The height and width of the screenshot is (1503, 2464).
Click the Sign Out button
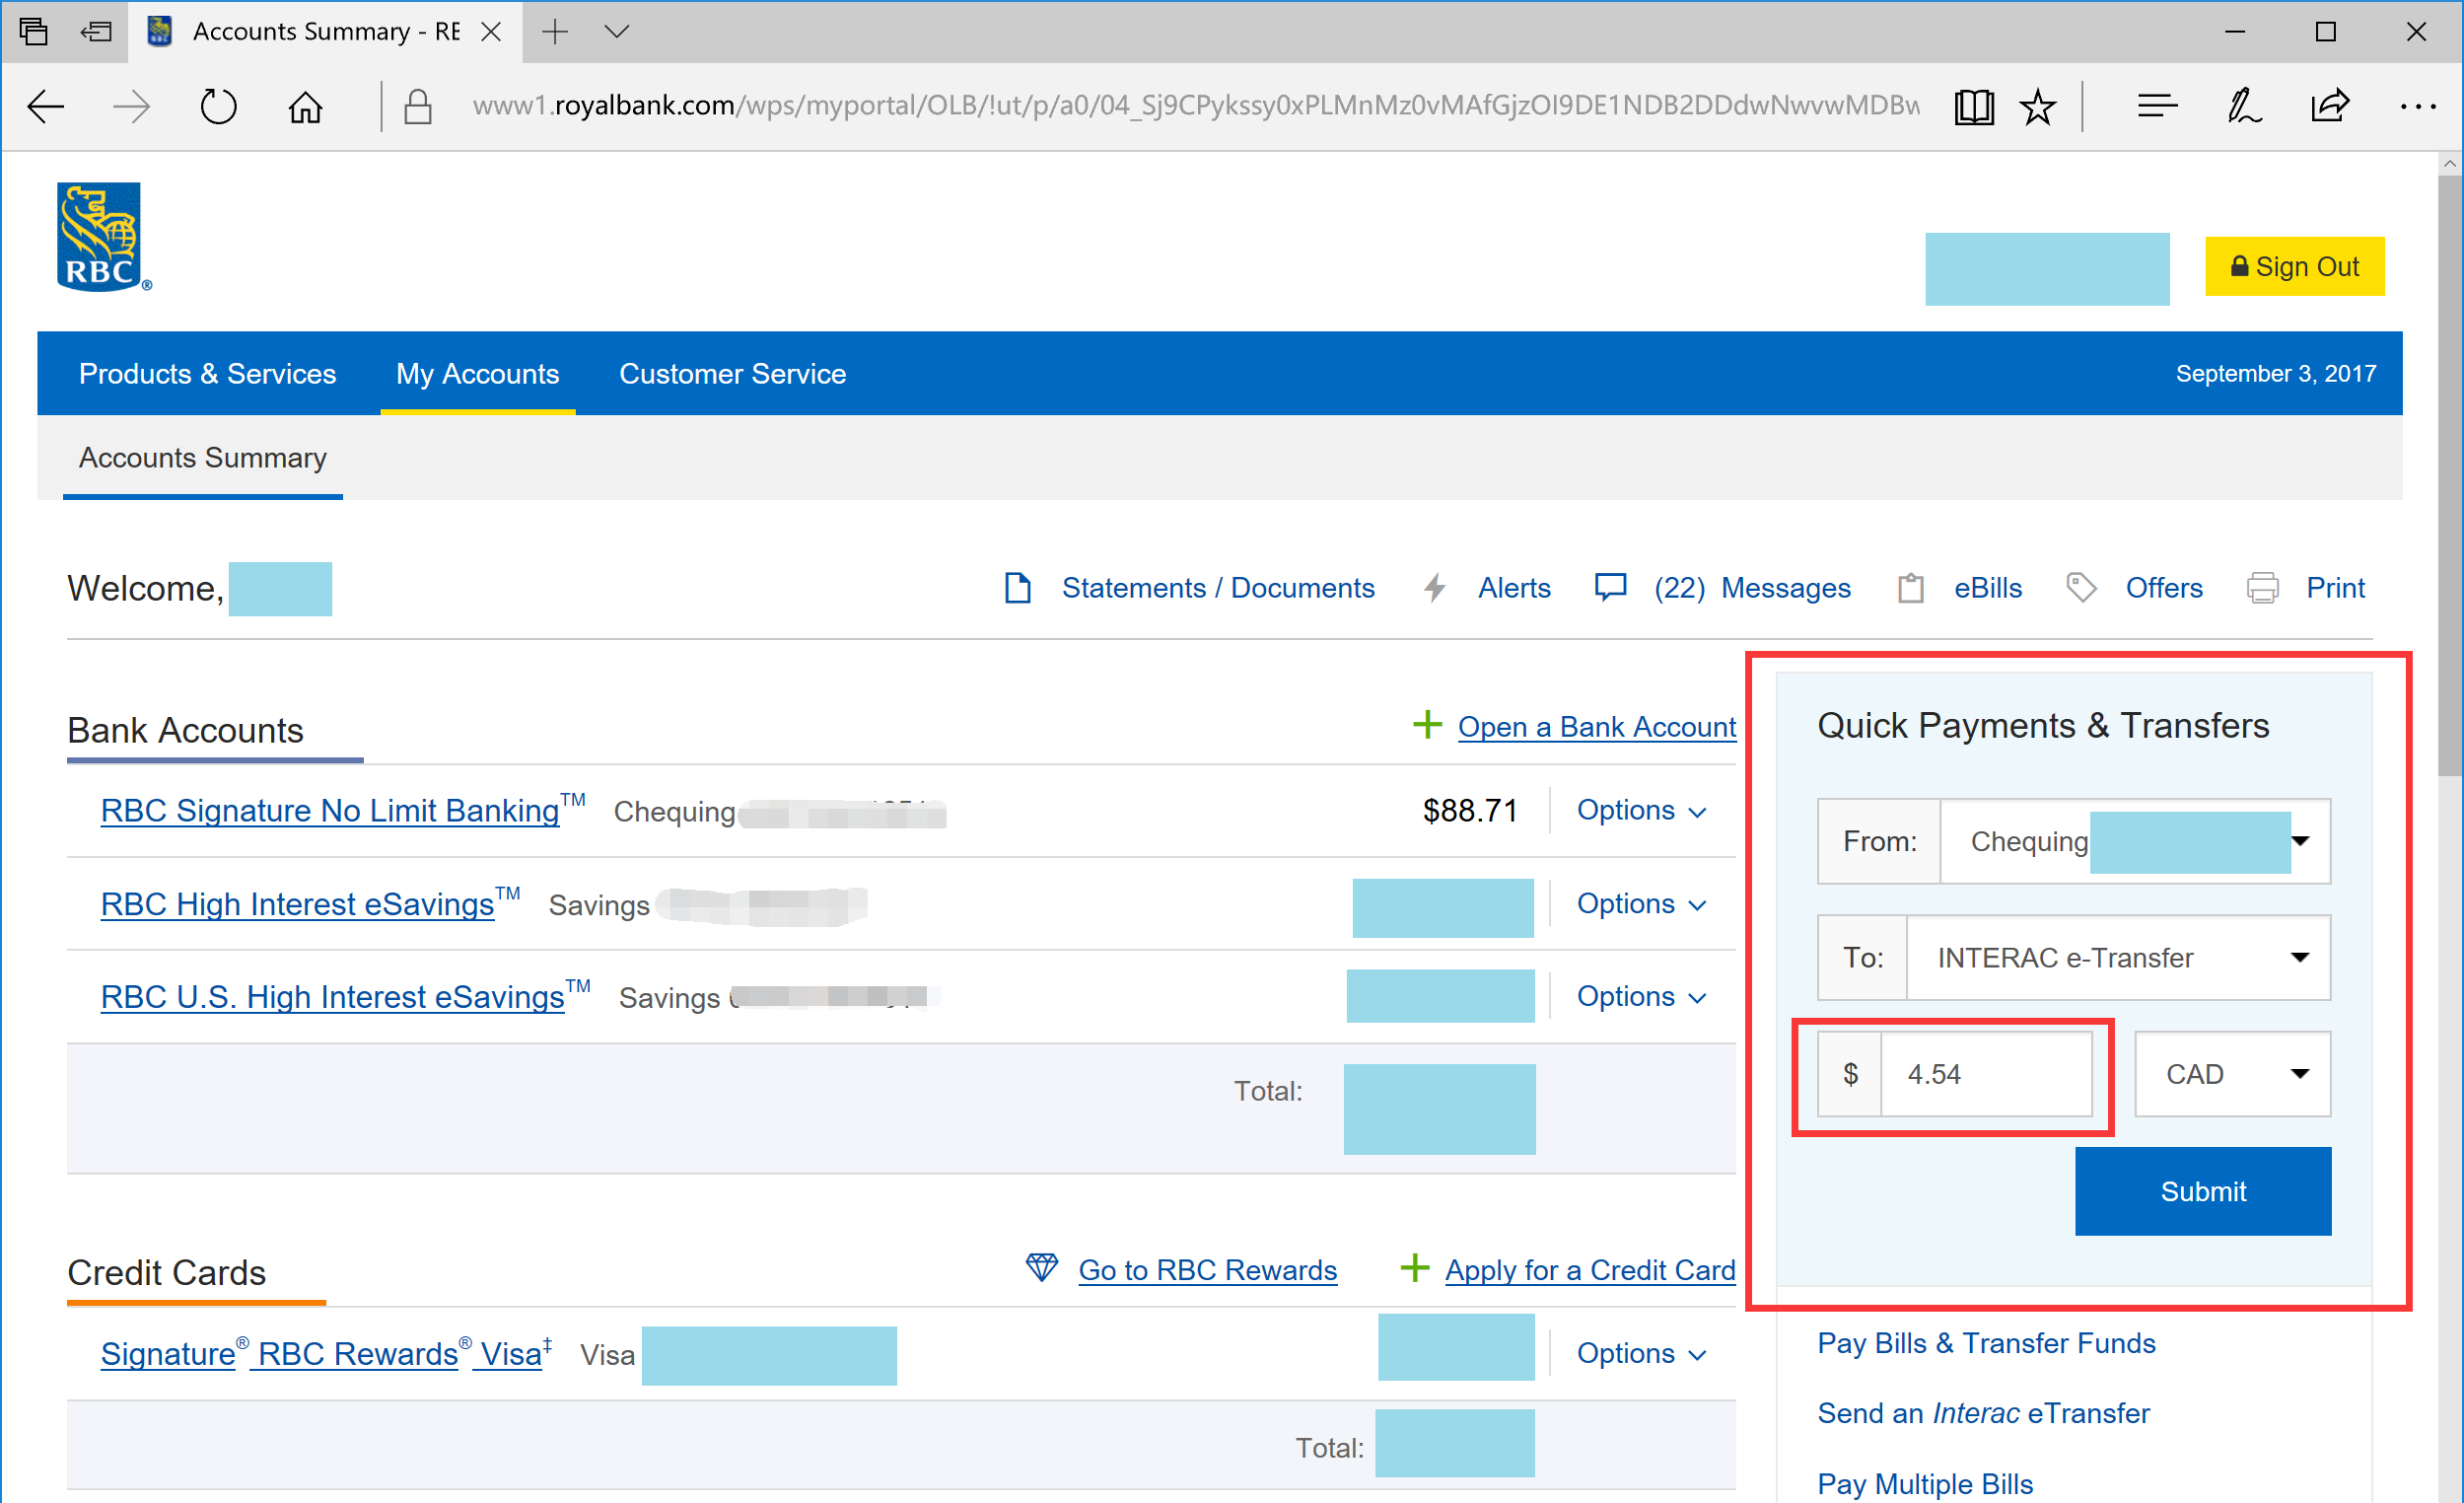tap(2294, 267)
